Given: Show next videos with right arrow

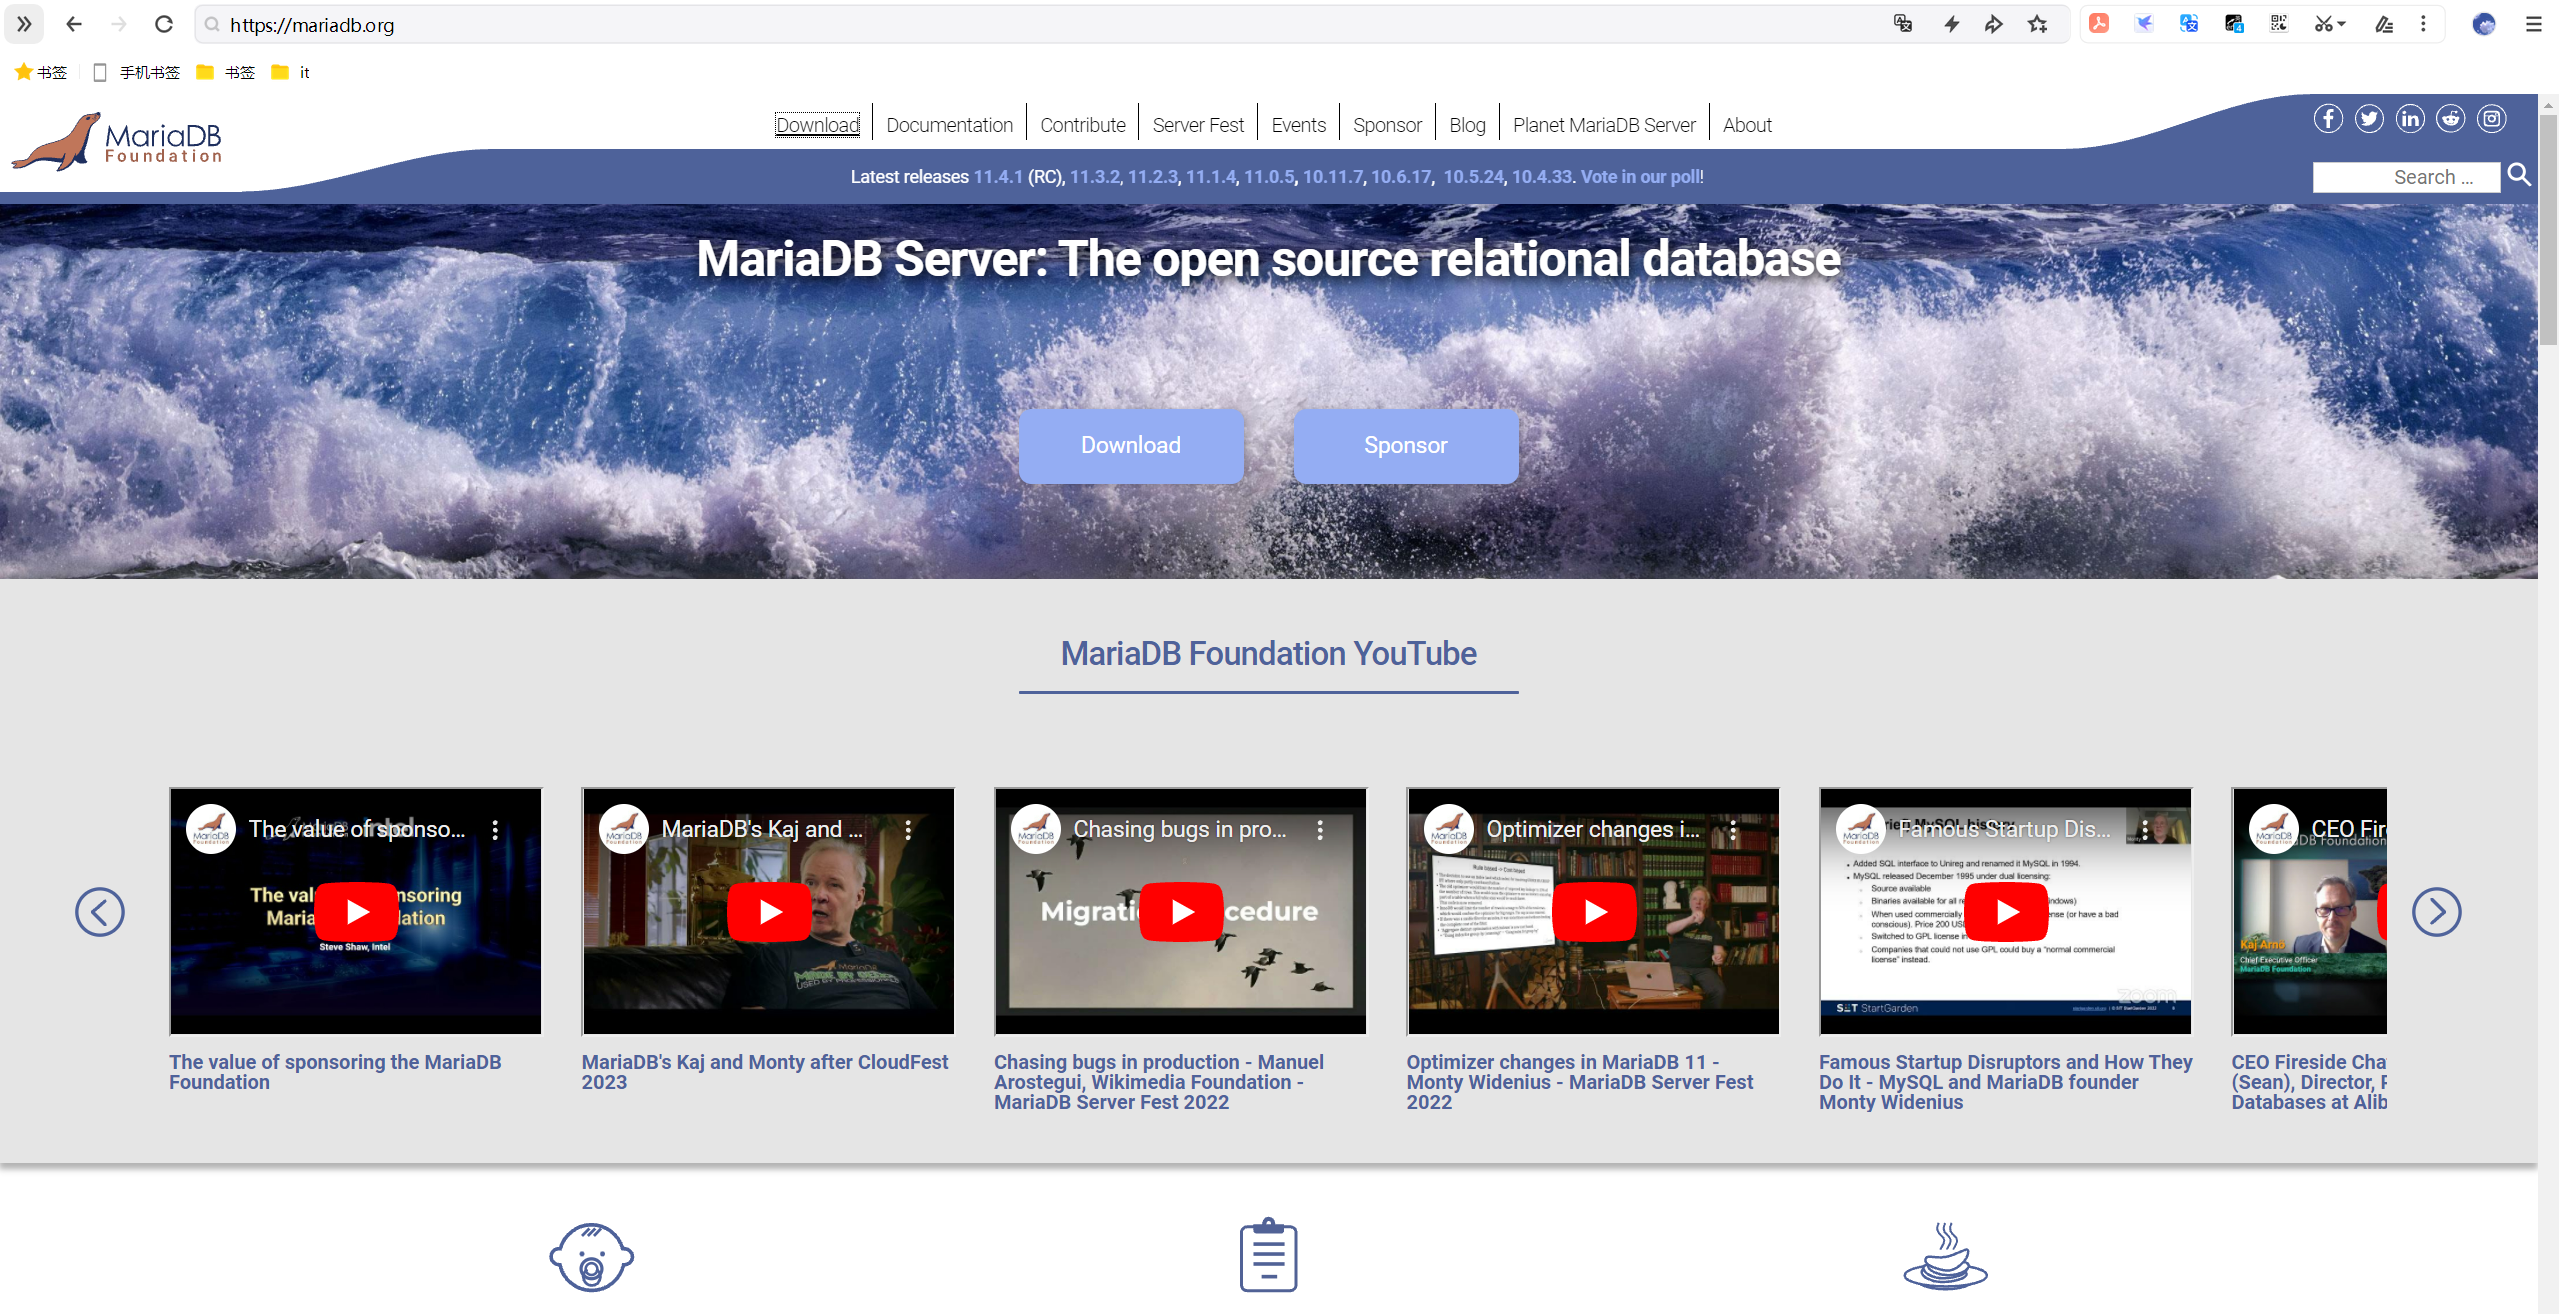Looking at the screenshot, I should tap(2436, 912).
